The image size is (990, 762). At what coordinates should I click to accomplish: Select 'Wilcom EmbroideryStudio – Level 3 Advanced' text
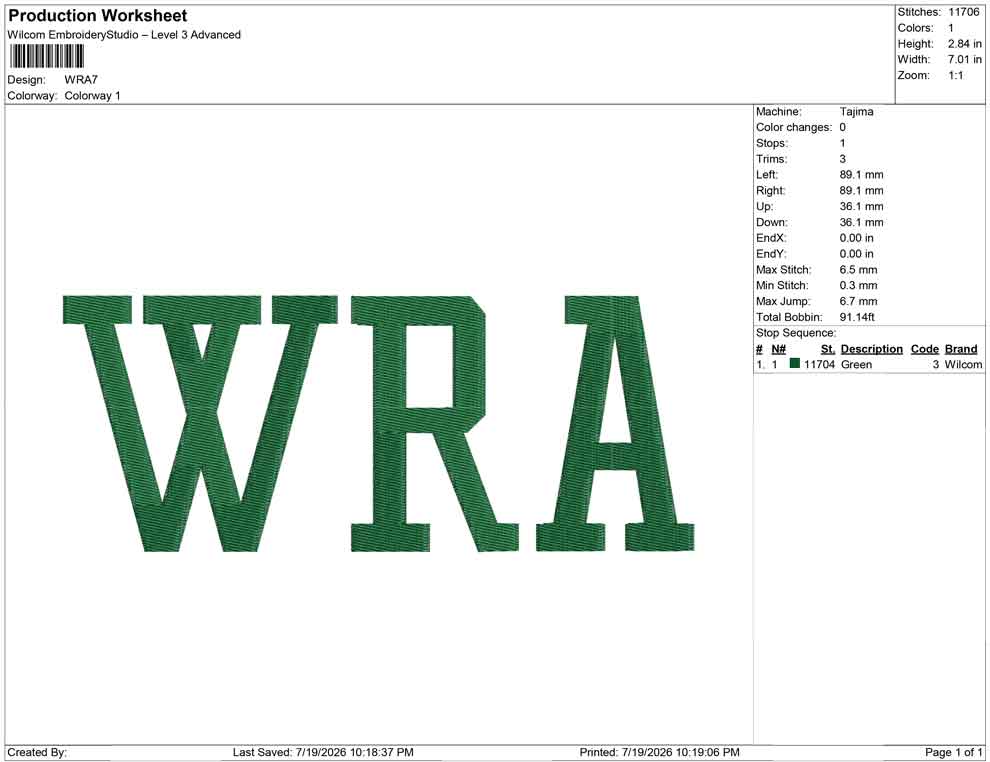tap(124, 35)
